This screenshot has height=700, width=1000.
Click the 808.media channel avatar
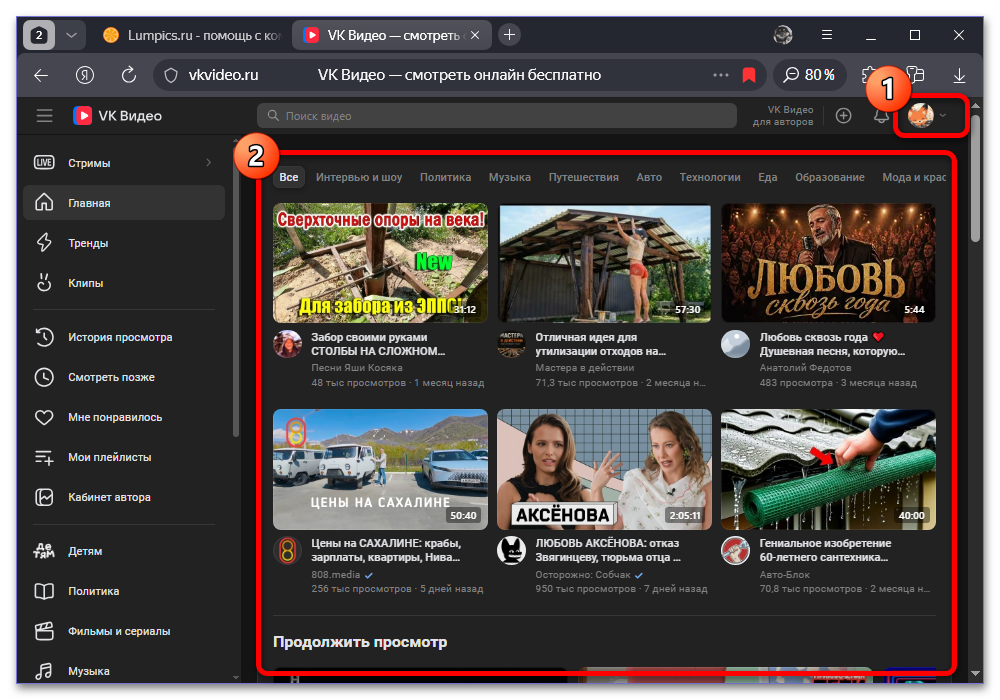pos(288,551)
